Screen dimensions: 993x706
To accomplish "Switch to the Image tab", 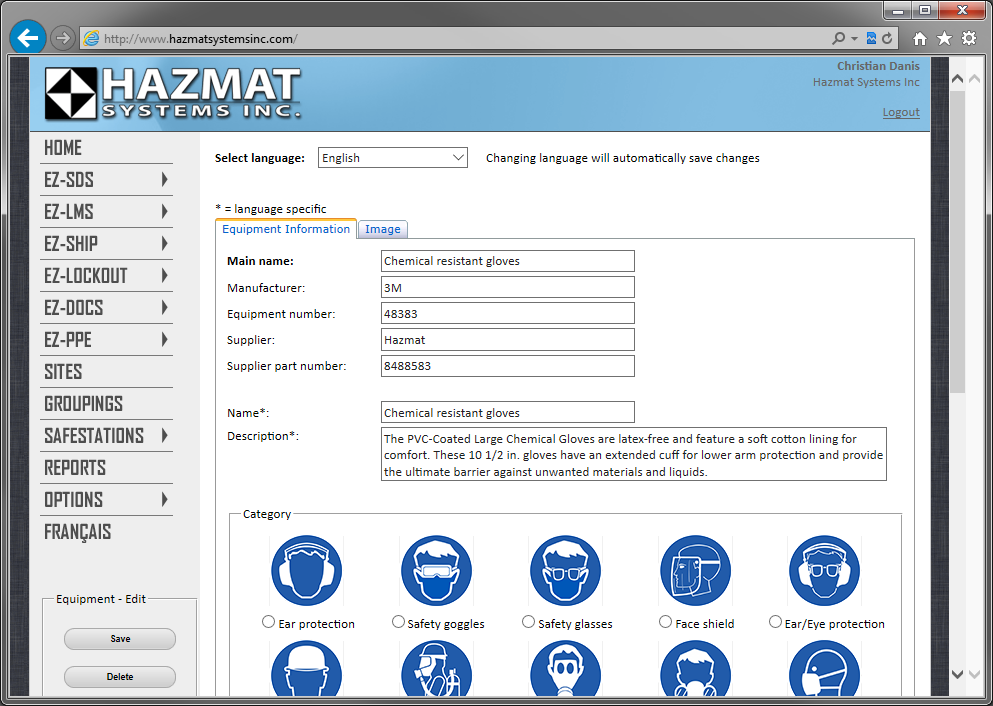I will coord(382,229).
